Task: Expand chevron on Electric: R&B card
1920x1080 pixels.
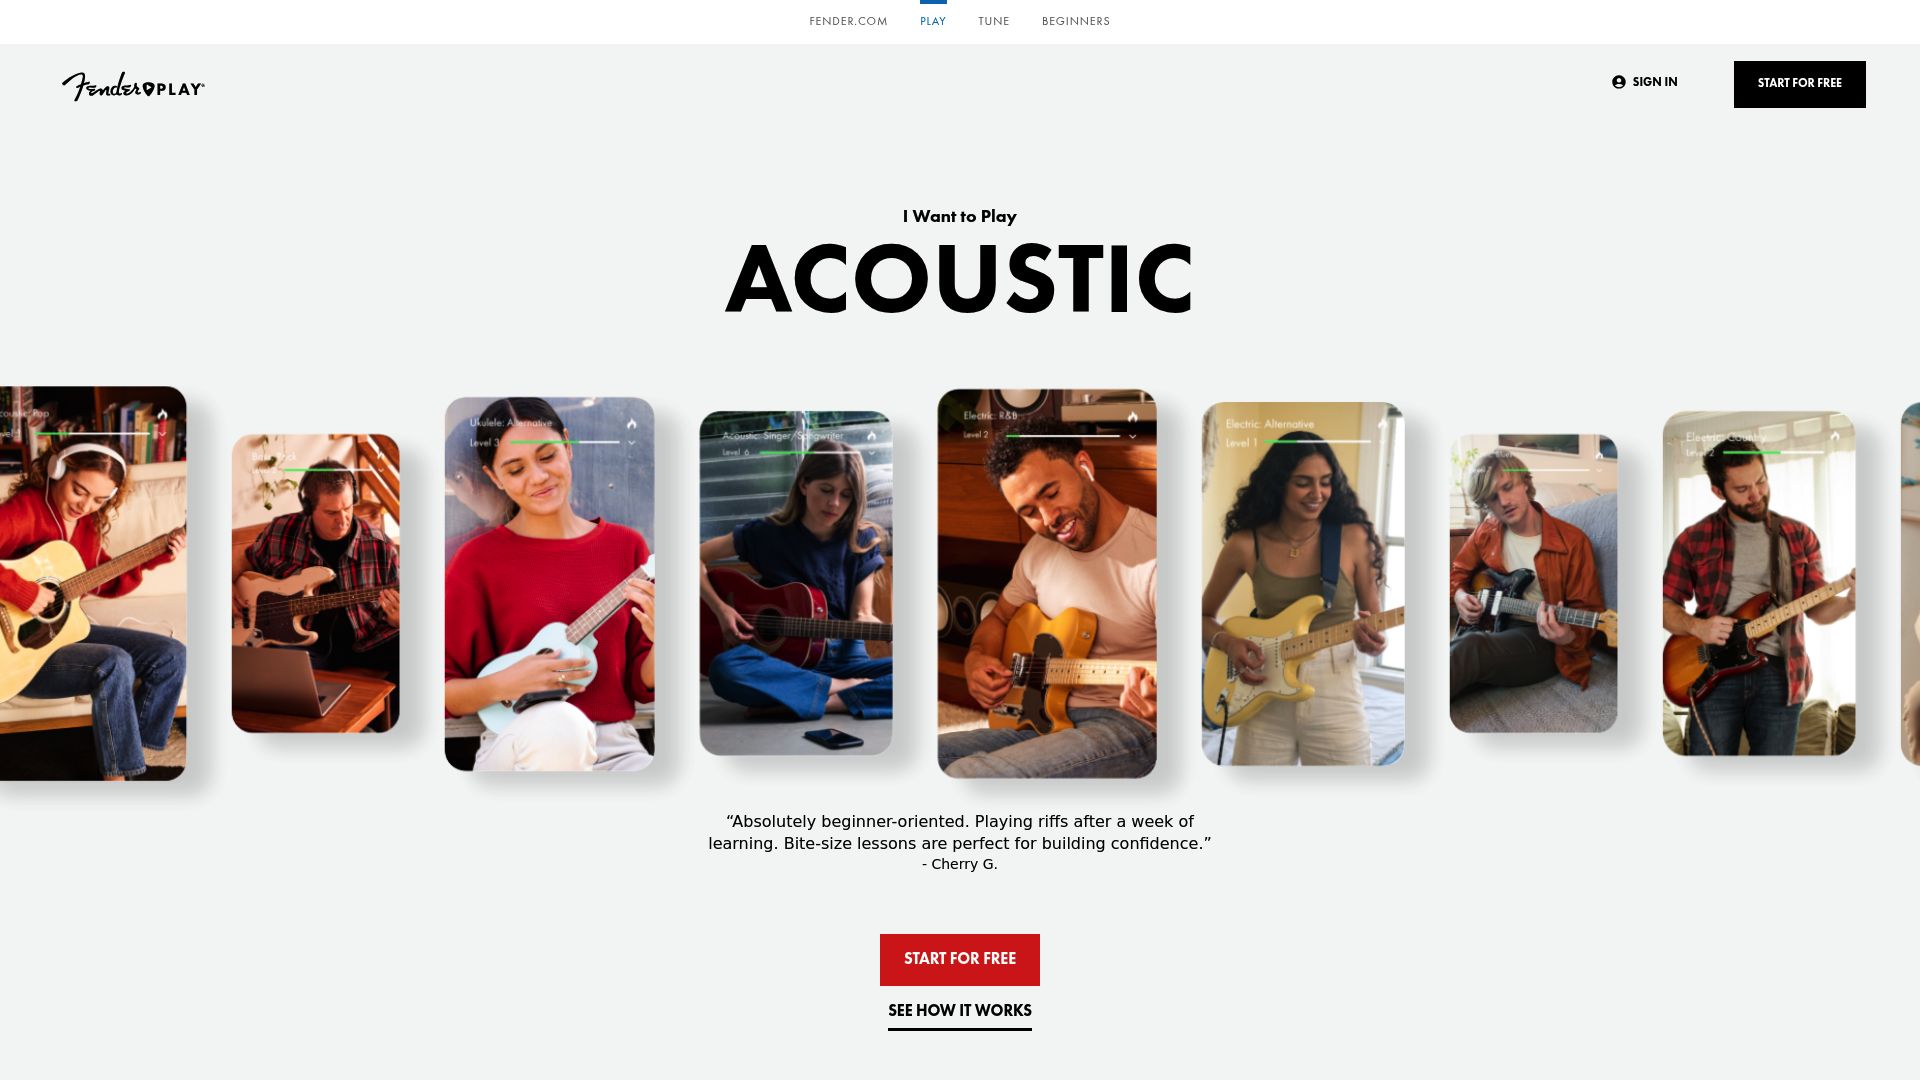Action: point(1133,437)
